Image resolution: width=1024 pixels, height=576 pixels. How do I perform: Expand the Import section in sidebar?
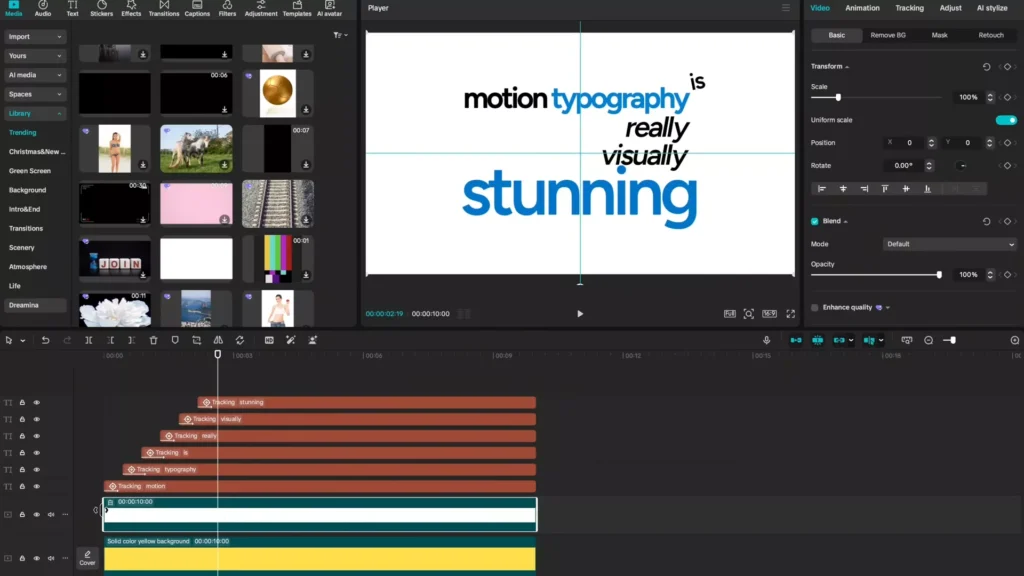point(34,37)
